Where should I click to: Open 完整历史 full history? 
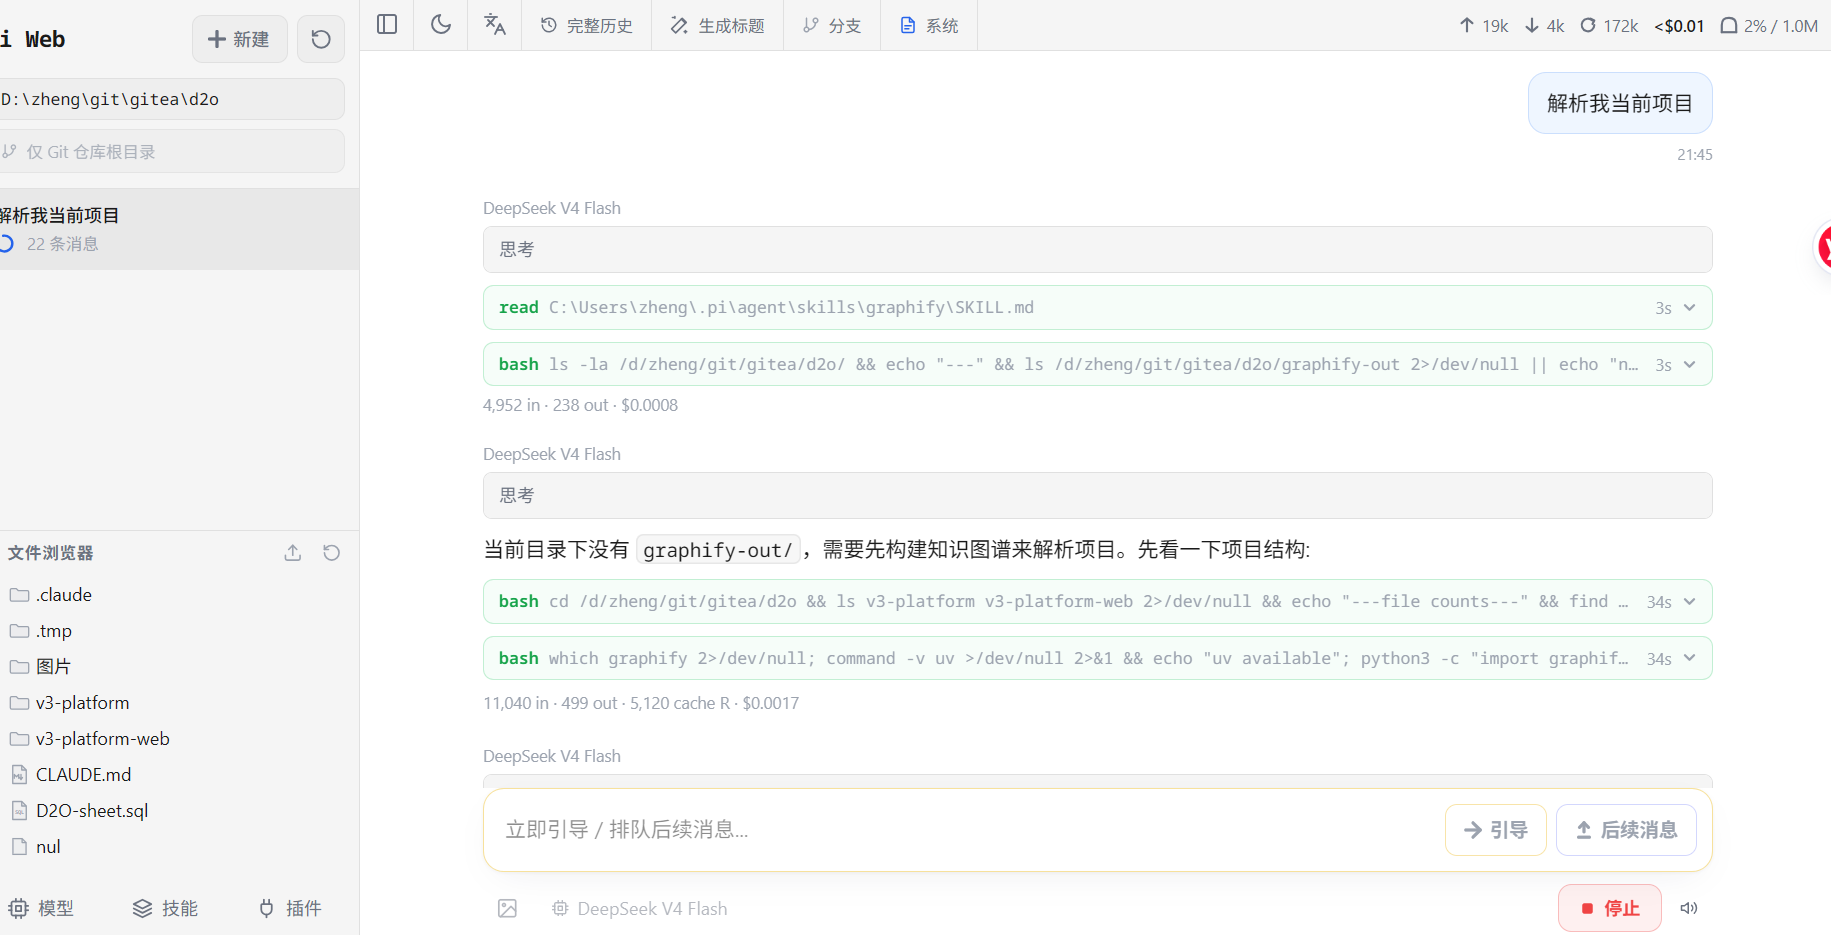point(587,25)
